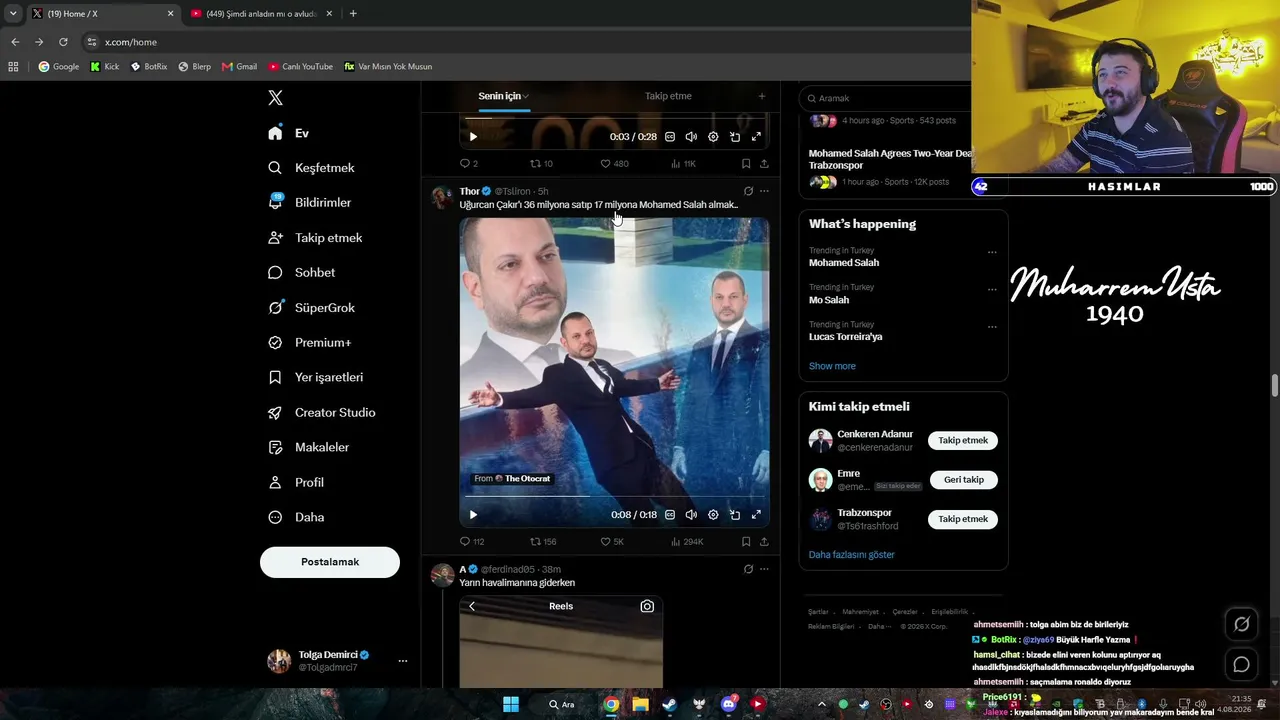Toggle captions on Thor's video
This screenshot has width=1280, height=720.
pos(670,515)
